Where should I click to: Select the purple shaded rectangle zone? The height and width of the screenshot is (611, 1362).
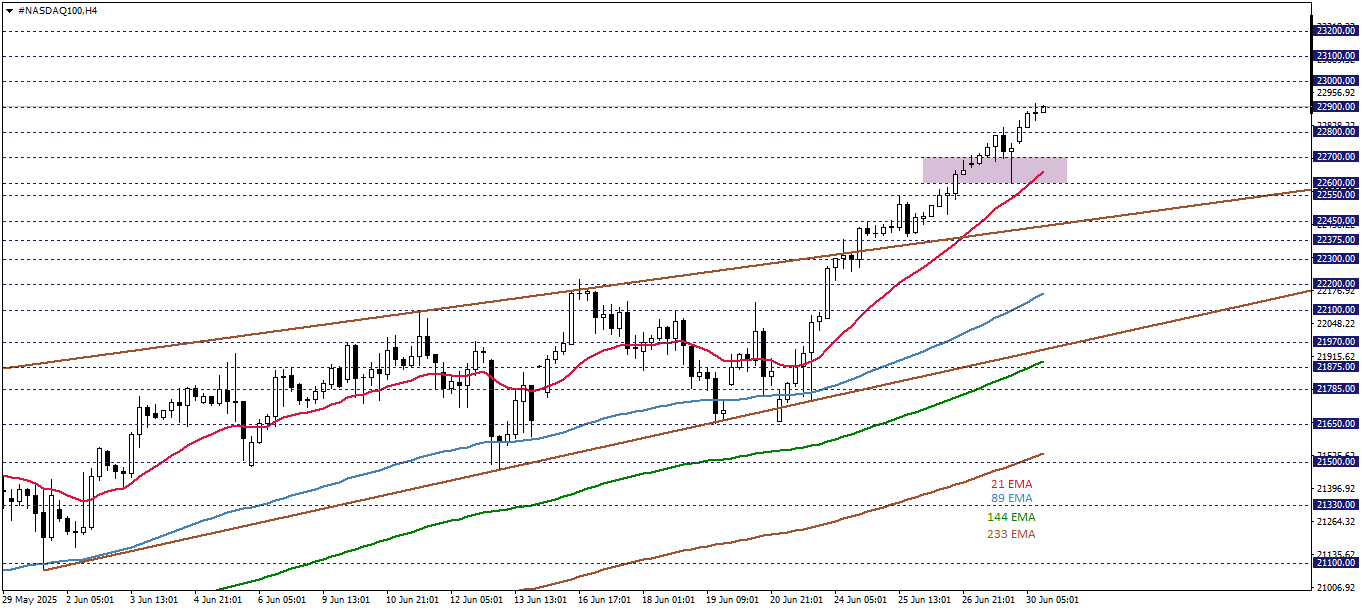995,169
